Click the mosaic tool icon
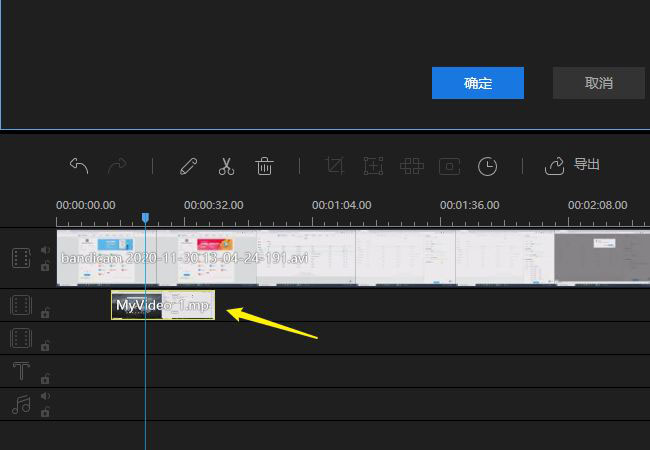 click(412, 166)
